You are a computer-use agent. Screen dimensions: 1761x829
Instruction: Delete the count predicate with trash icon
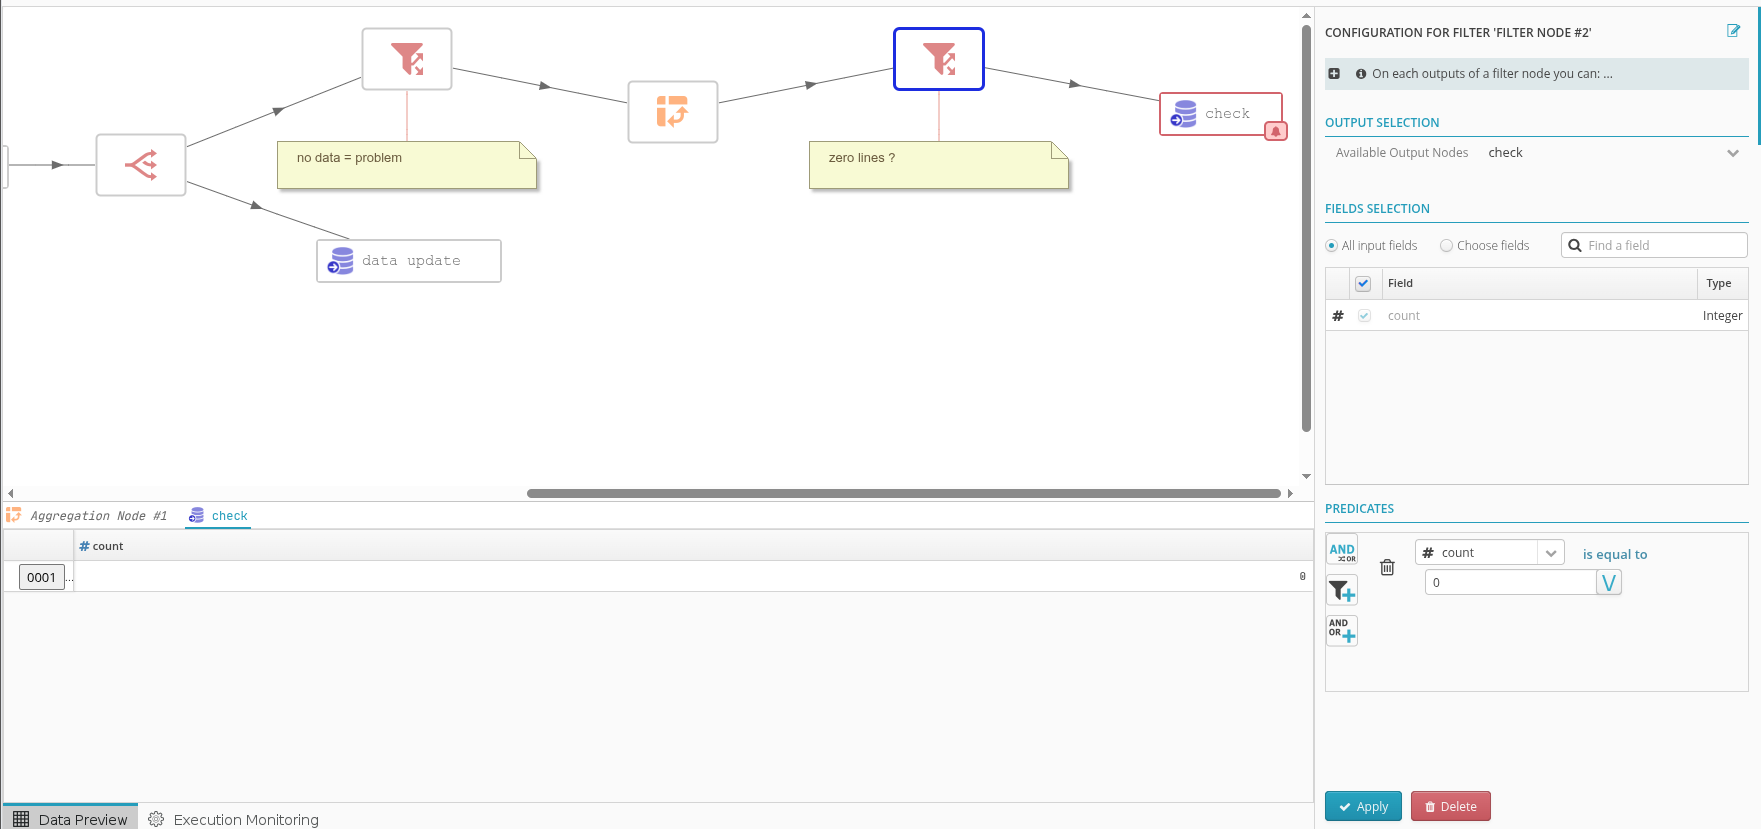coord(1387,567)
